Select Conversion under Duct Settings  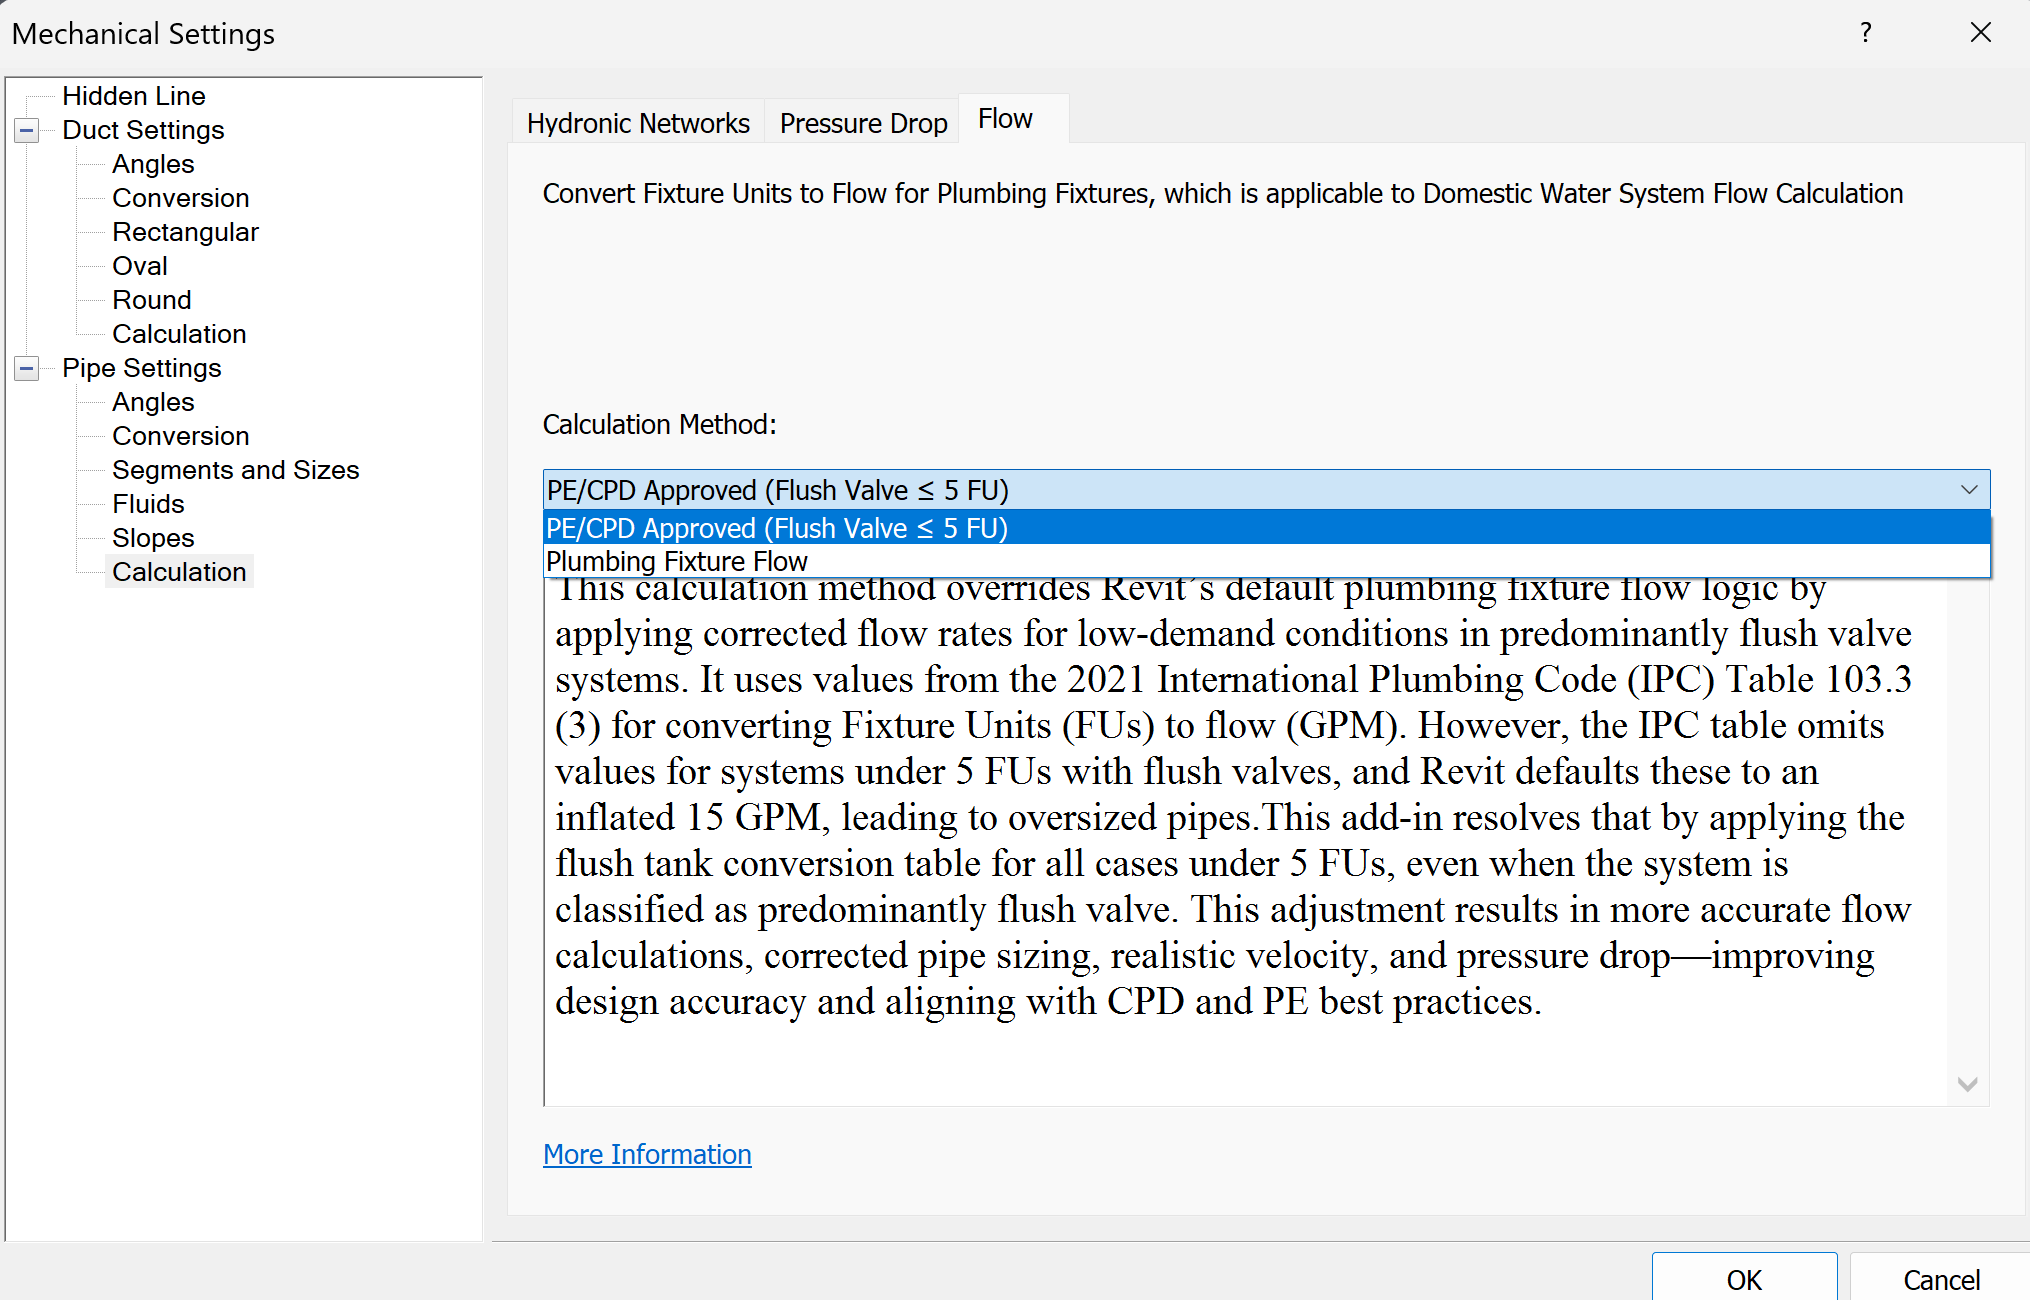pyautogui.click(x=181, y=198)
